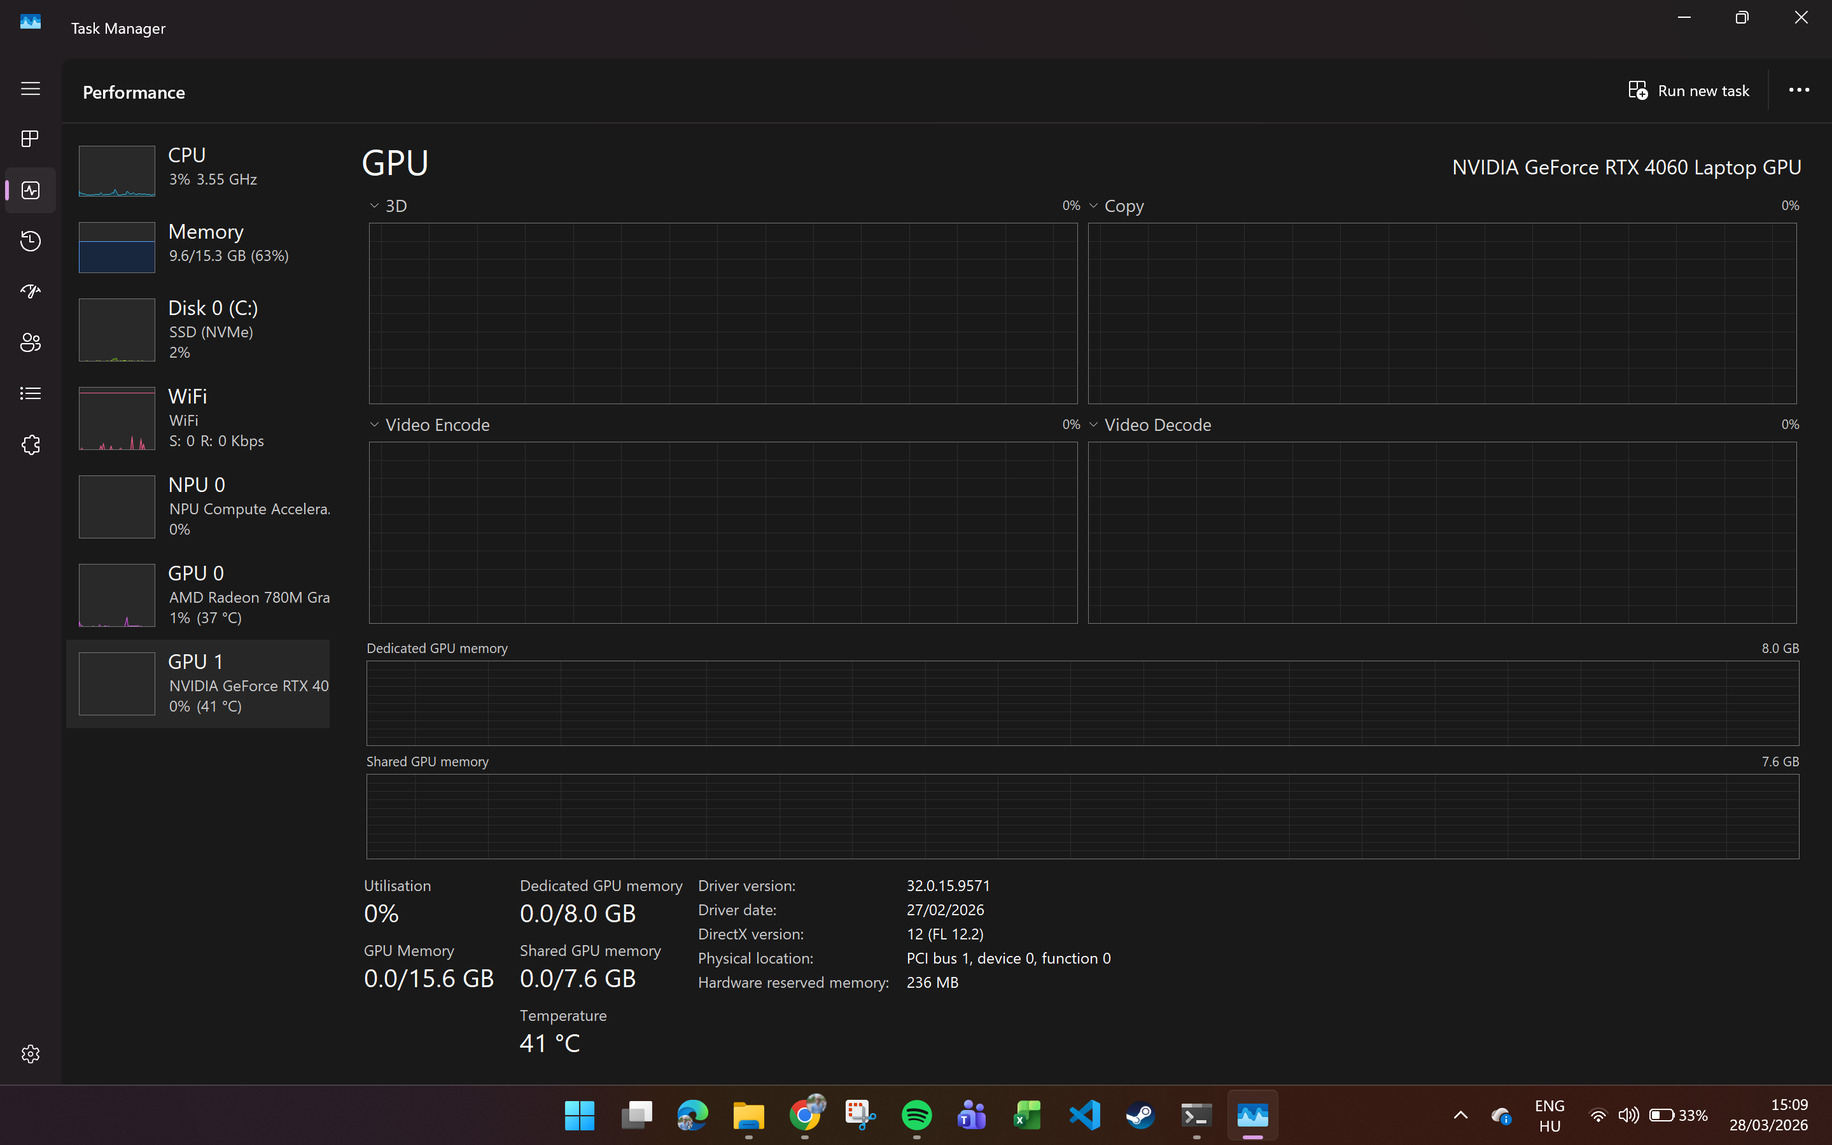Viewport: 1832px width, 1145px height.
Task: Open the Terminal taskbar icon
Action: tap(1197, 1115)
